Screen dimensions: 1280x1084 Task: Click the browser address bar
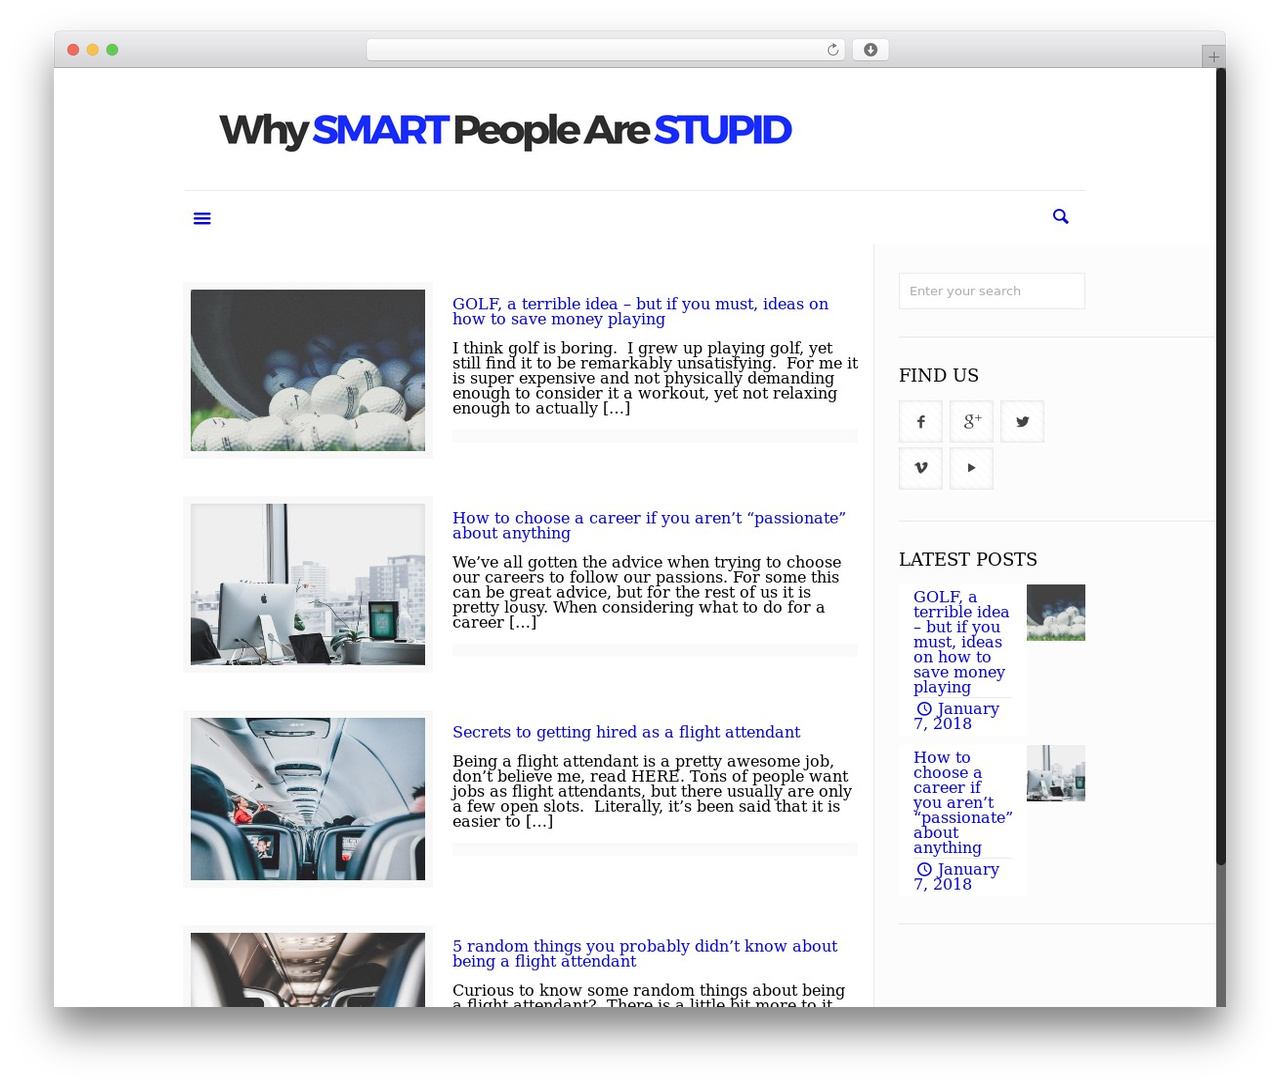tap(605, 50)
